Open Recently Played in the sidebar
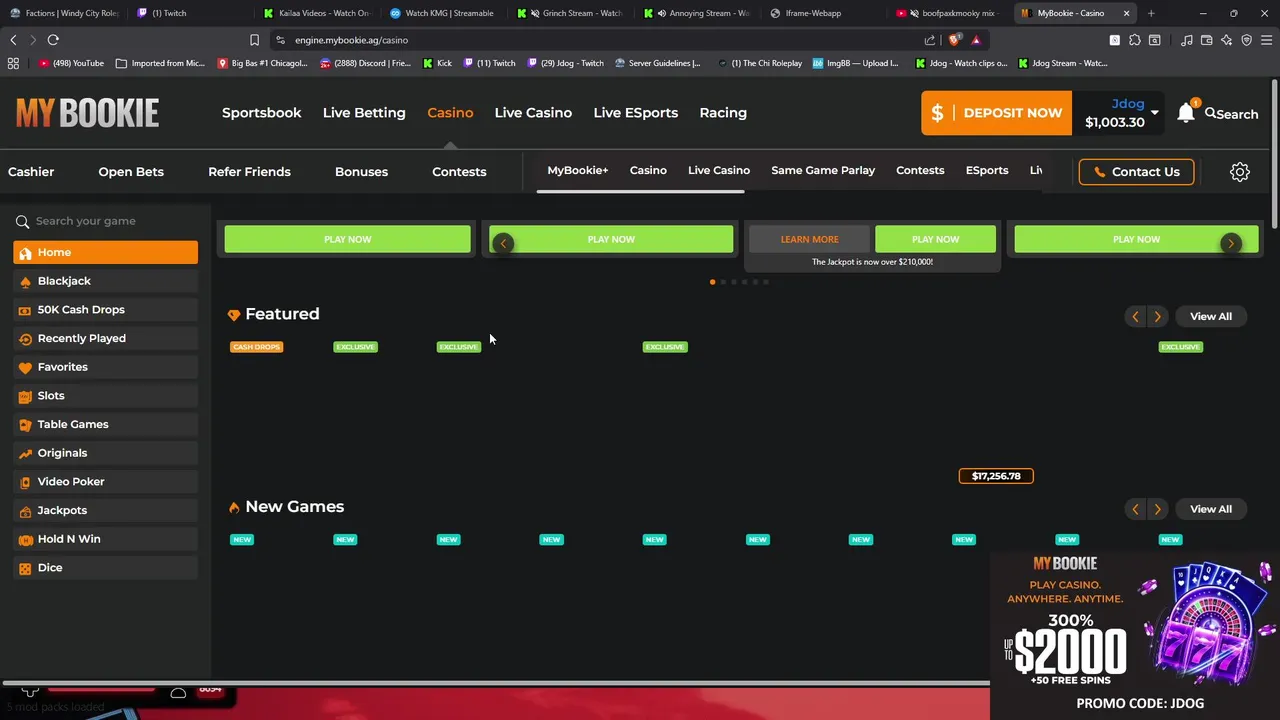 (x=105, y=338)
